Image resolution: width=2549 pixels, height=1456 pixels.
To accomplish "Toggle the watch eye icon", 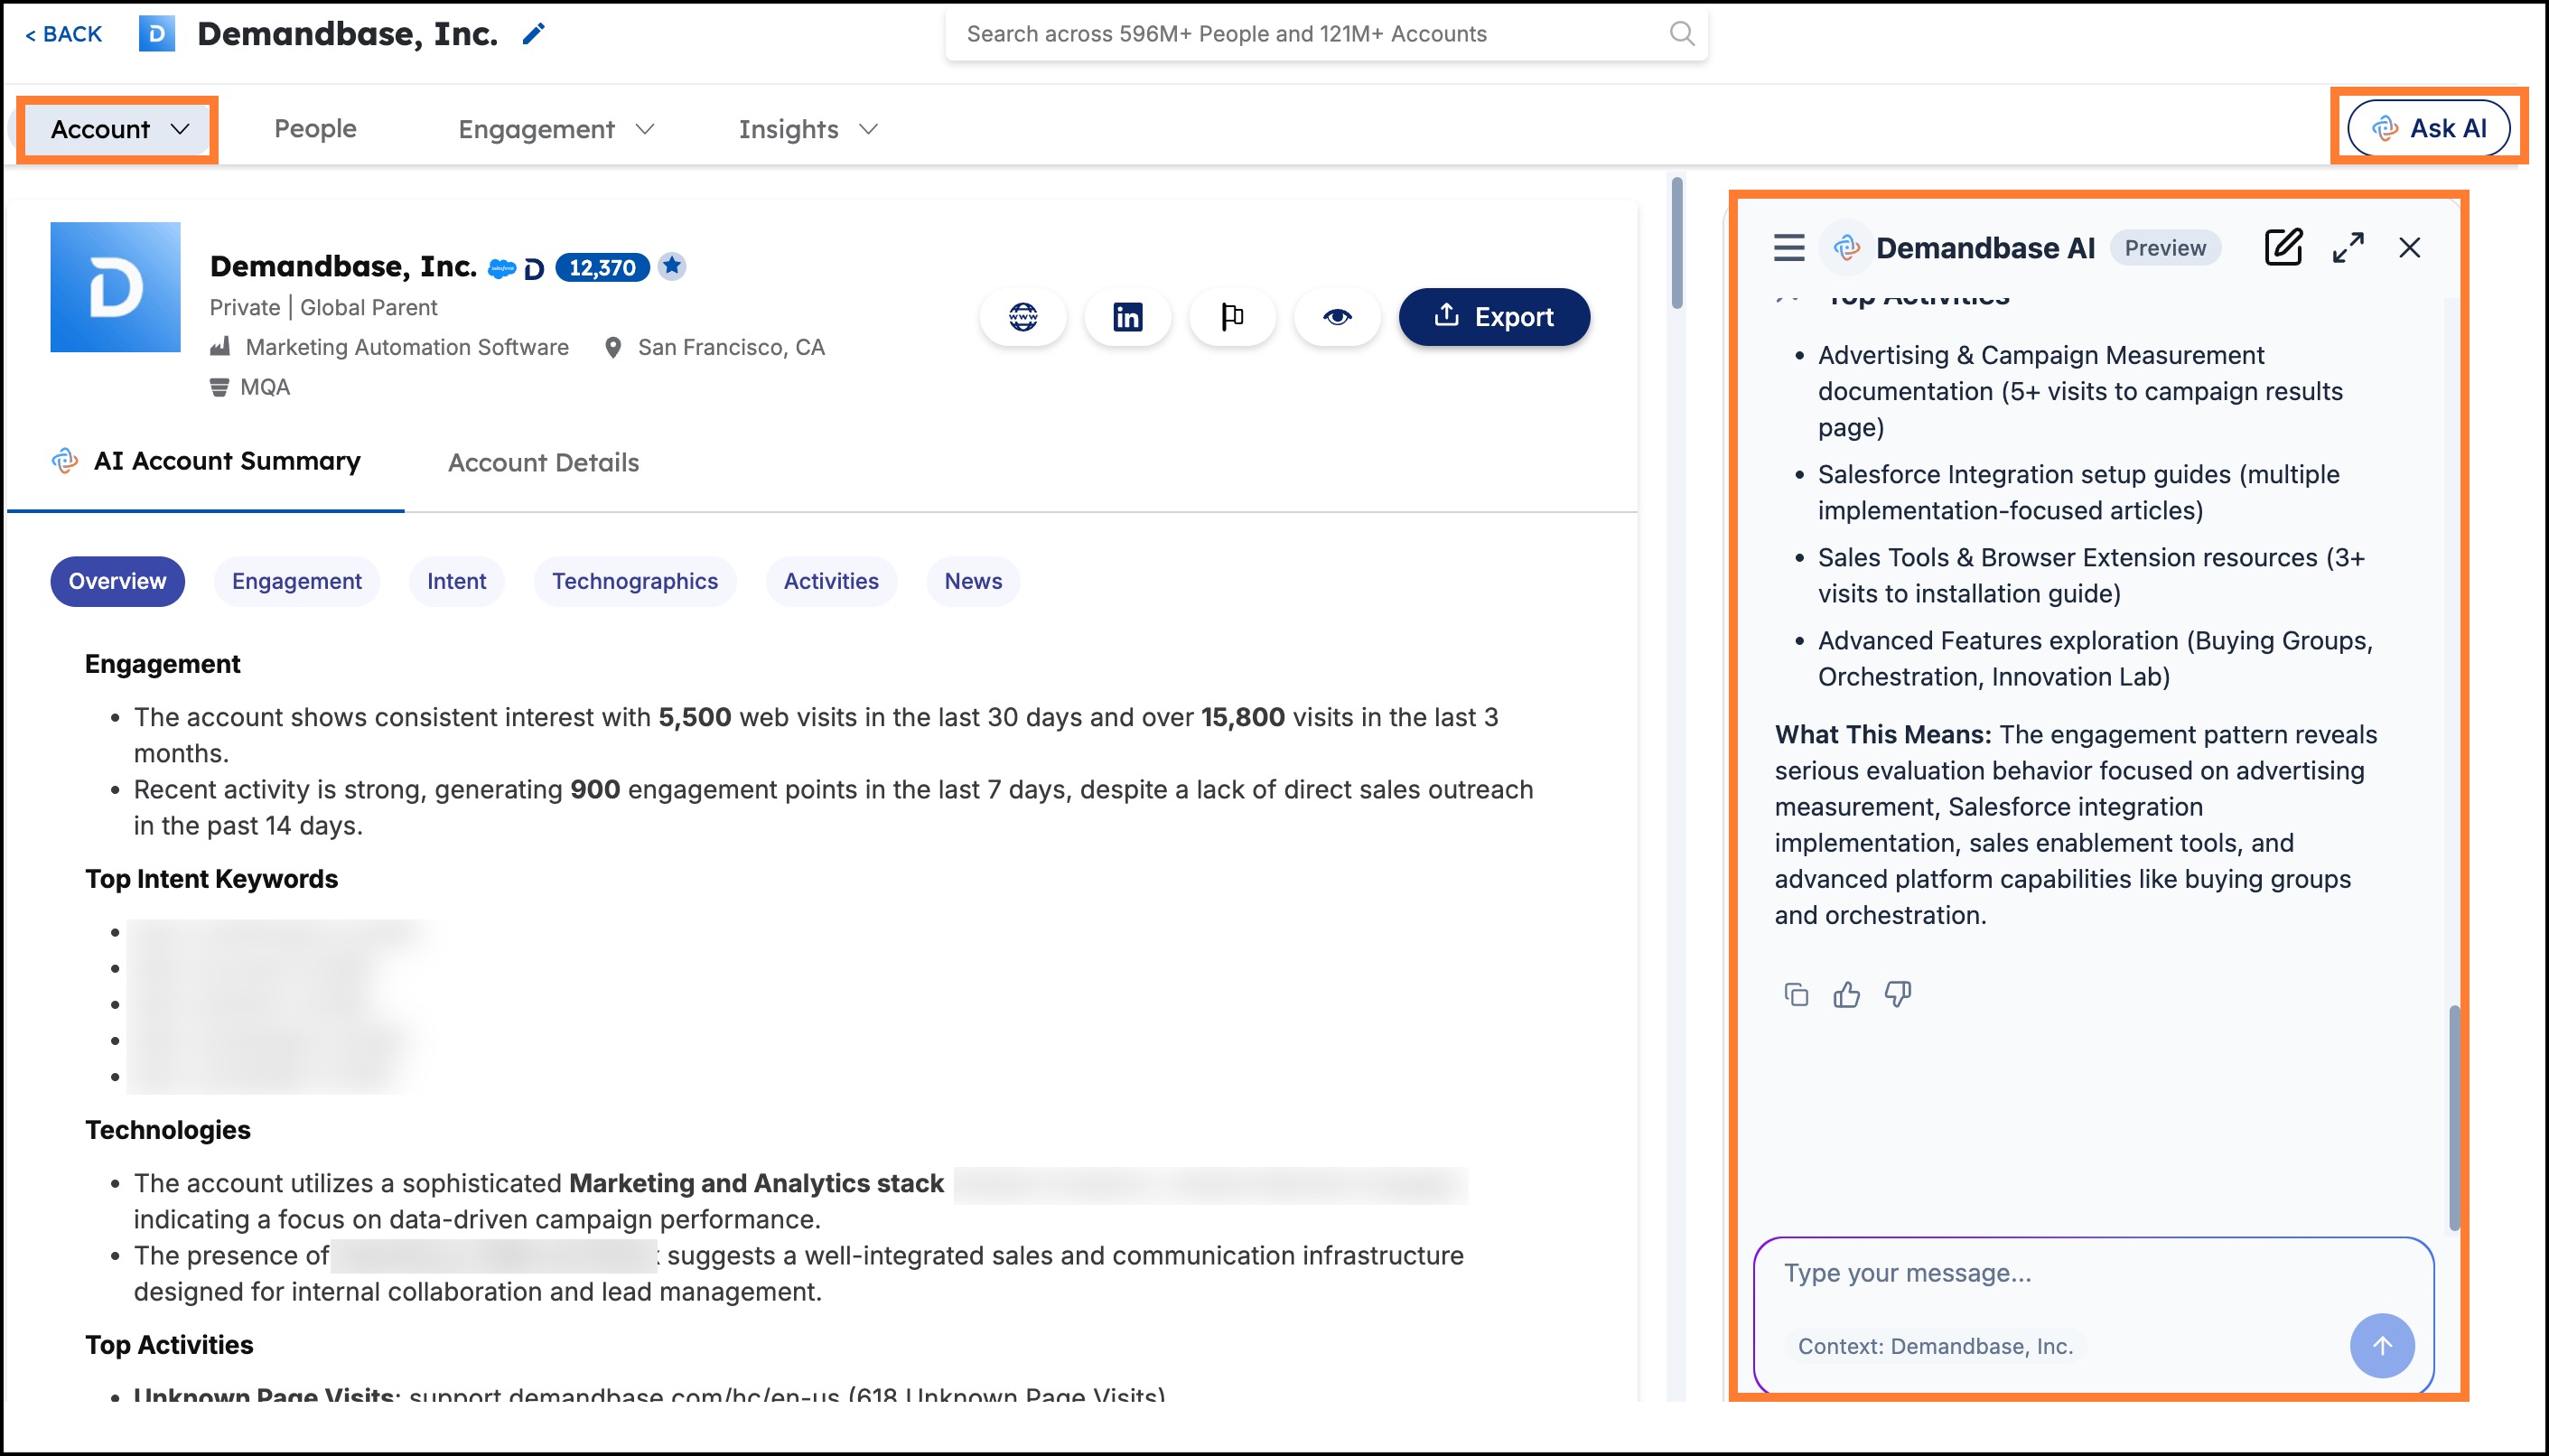I will click(1337, 317).
